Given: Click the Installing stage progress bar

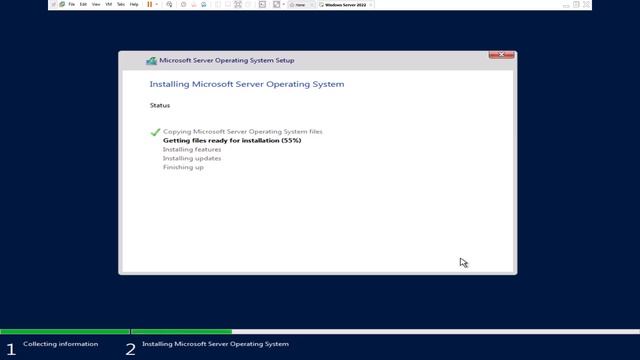Looking at the screenshot, I should [x=385, y=331].
